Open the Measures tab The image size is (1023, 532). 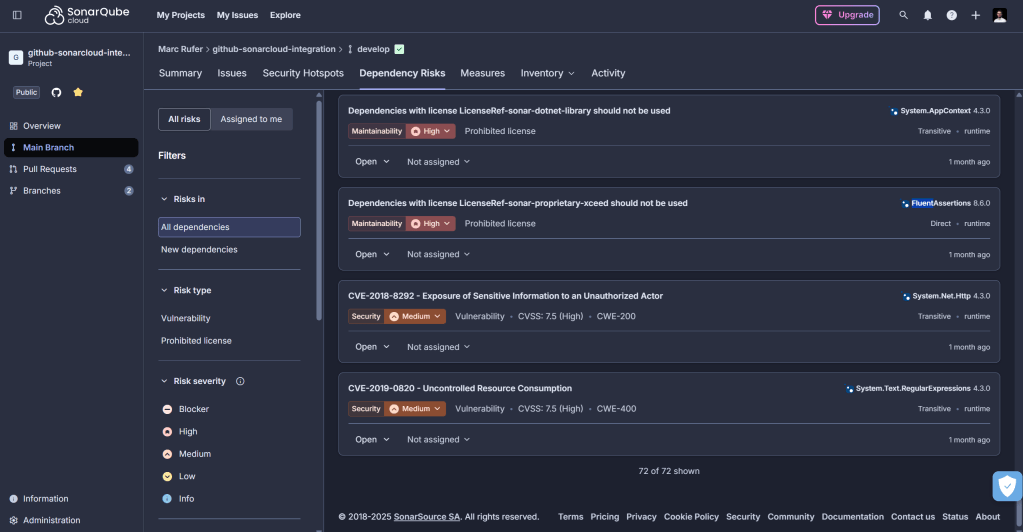click(482, 73)
